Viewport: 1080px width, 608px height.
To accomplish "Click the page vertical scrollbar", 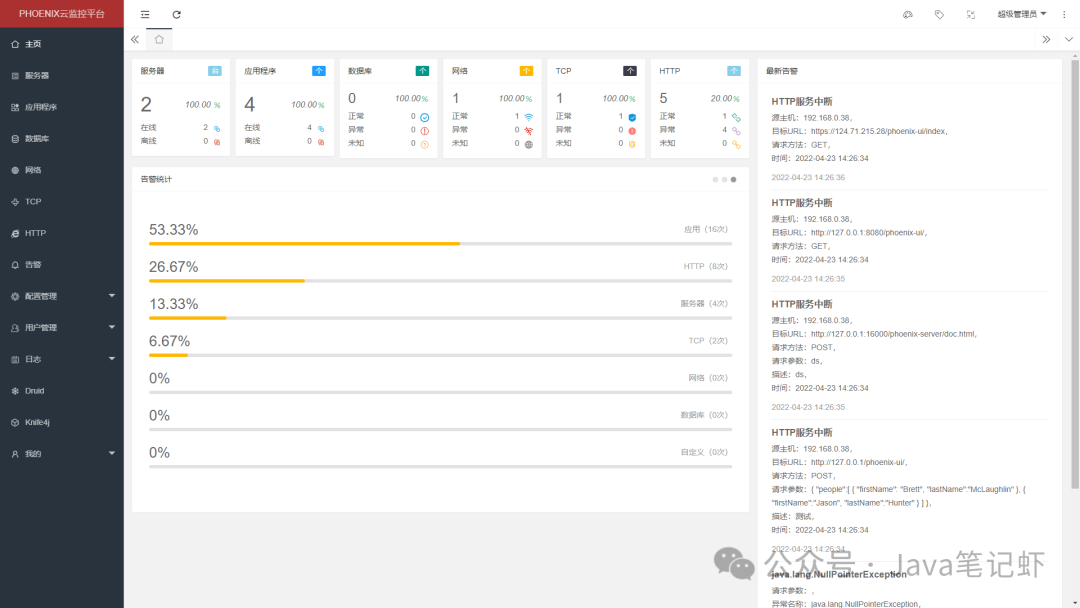I will 1074,275.
